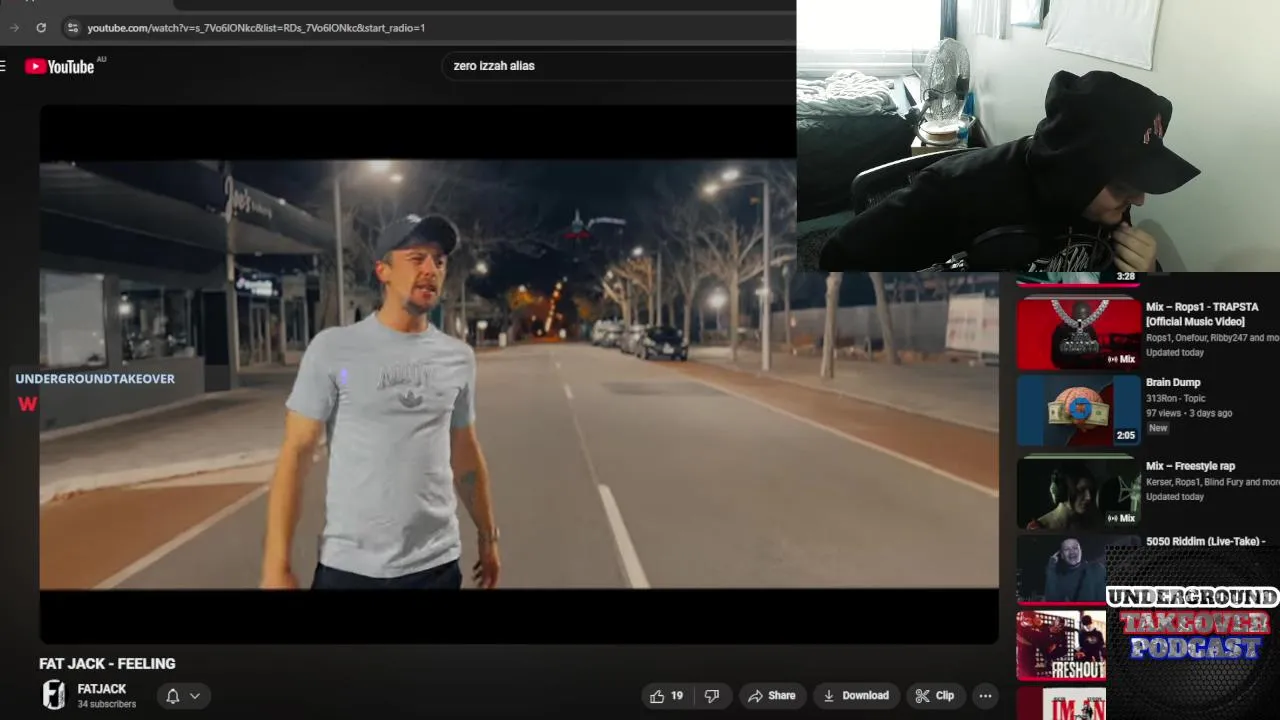This screenshot has width=1280, height=720.
Task: Open the Freestyle rap mix thumbnail
Action: point(1079,493)
